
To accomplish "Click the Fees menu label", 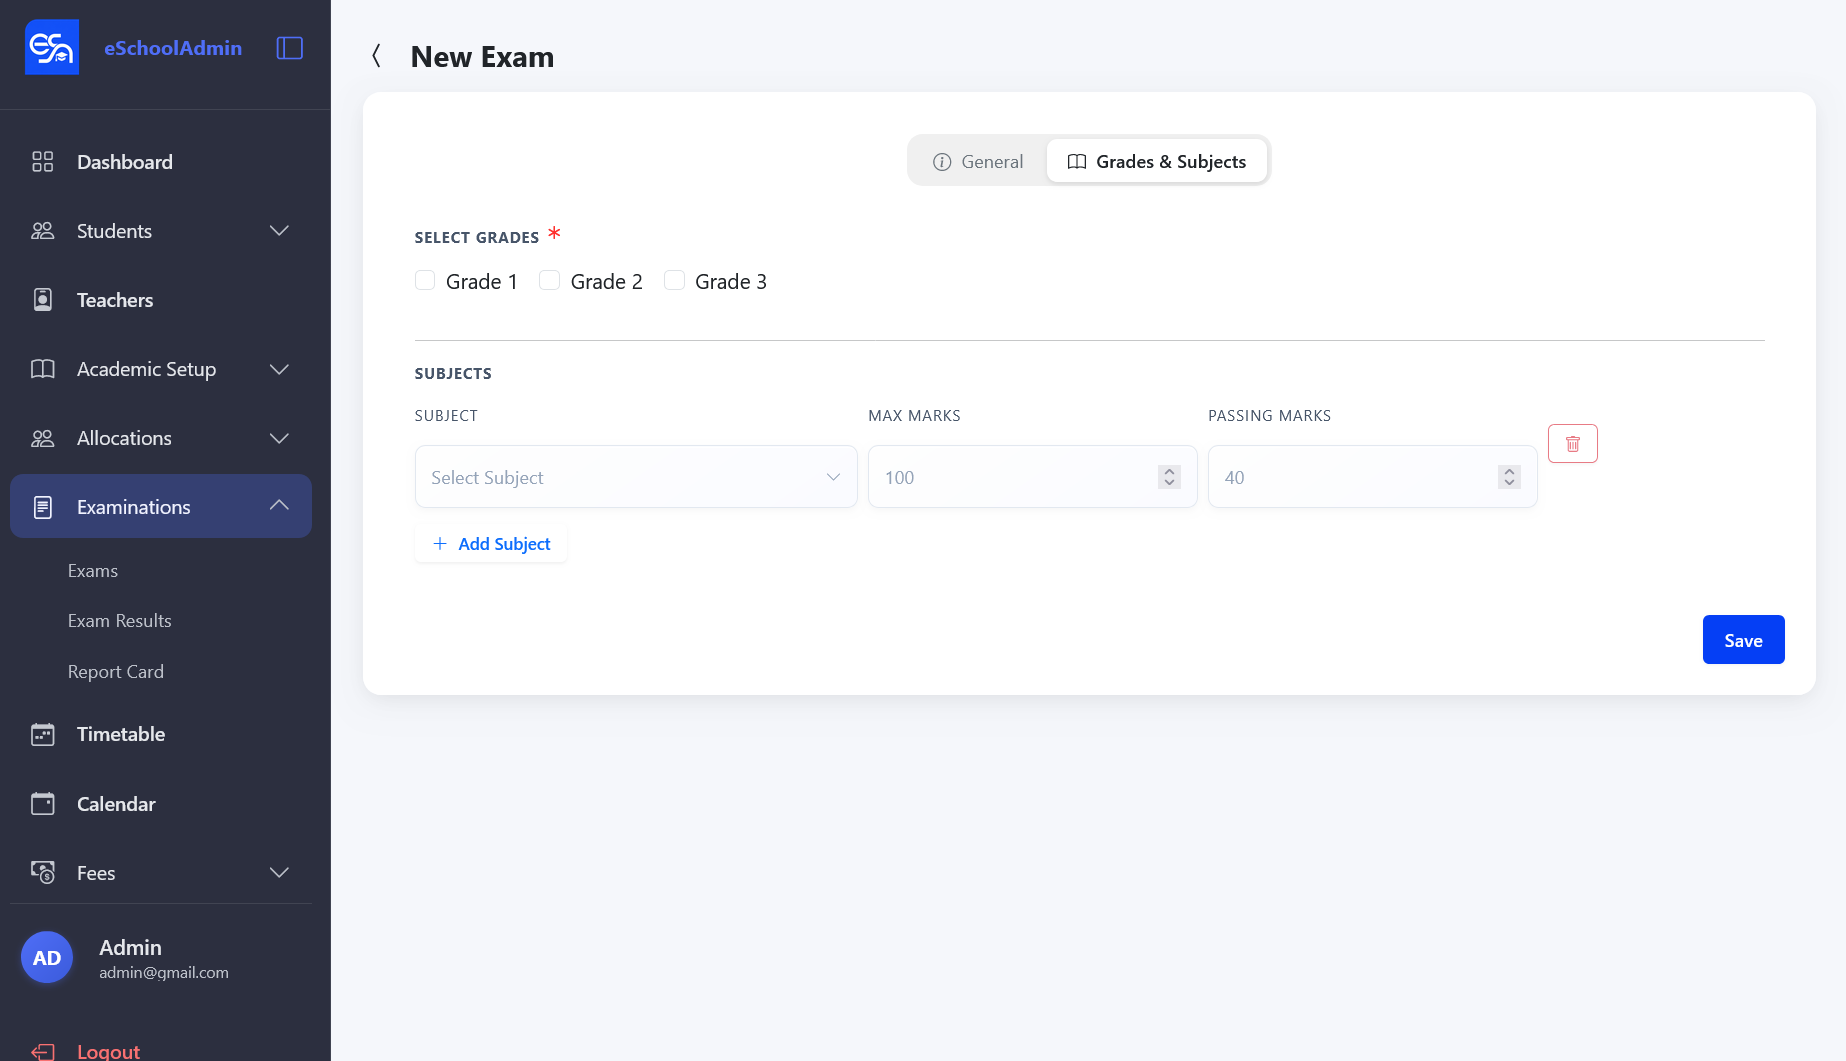I will (96, 873).
